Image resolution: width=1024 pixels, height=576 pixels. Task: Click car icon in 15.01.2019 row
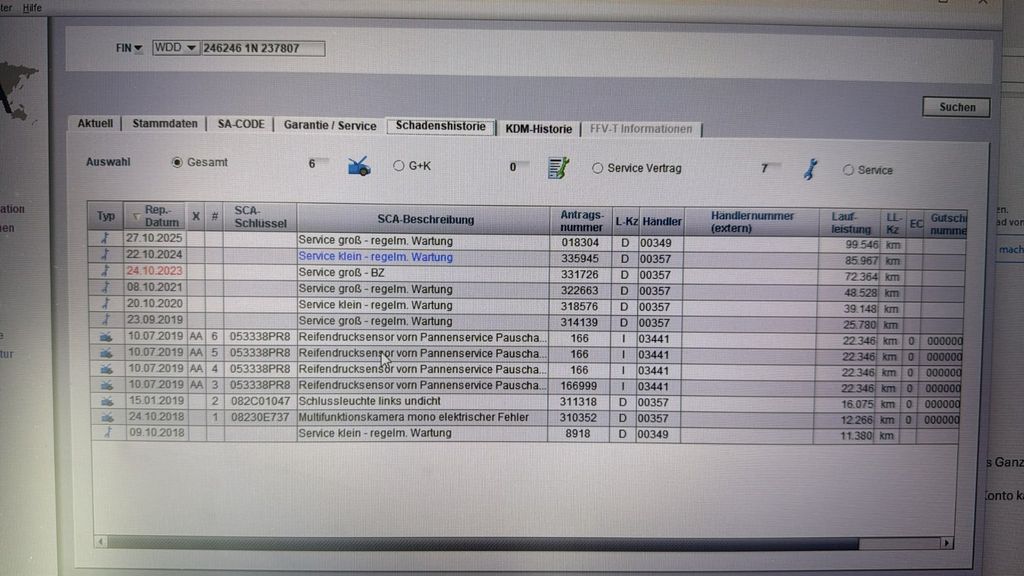[x=107, y=401]
